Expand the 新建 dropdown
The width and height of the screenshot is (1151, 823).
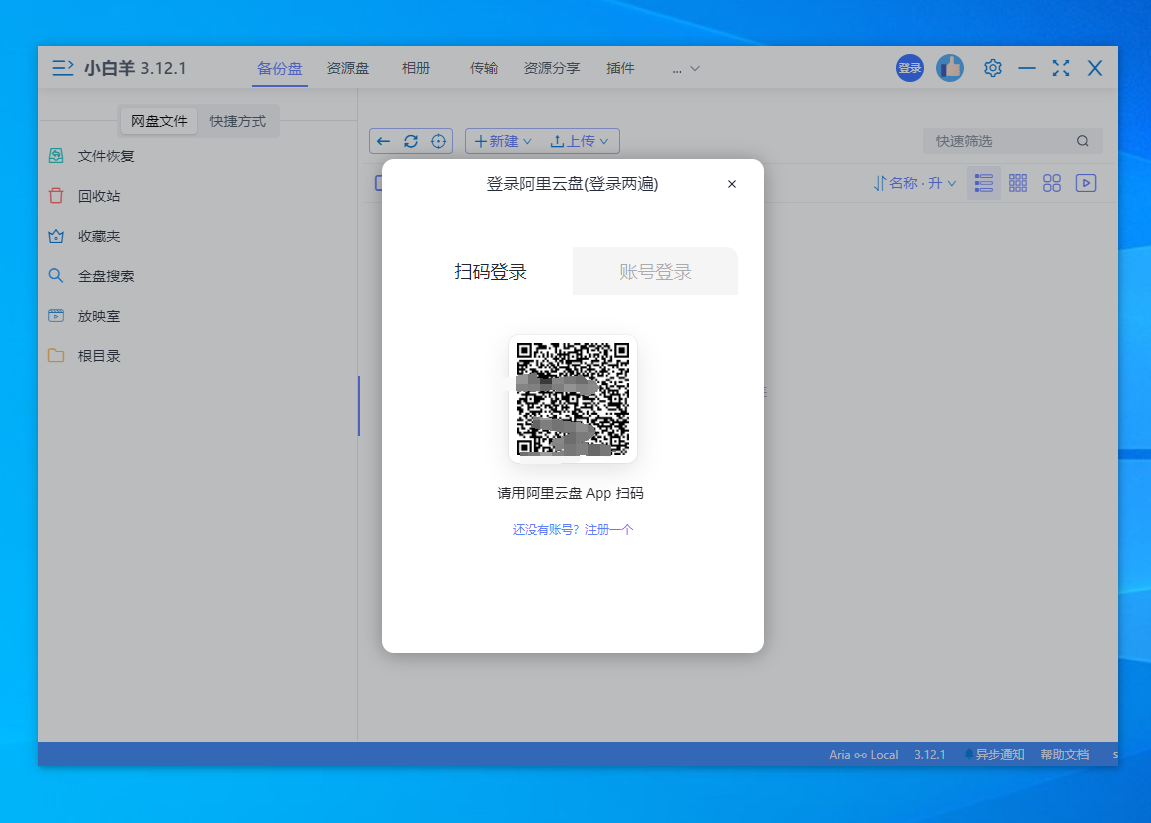coord(503,141)
